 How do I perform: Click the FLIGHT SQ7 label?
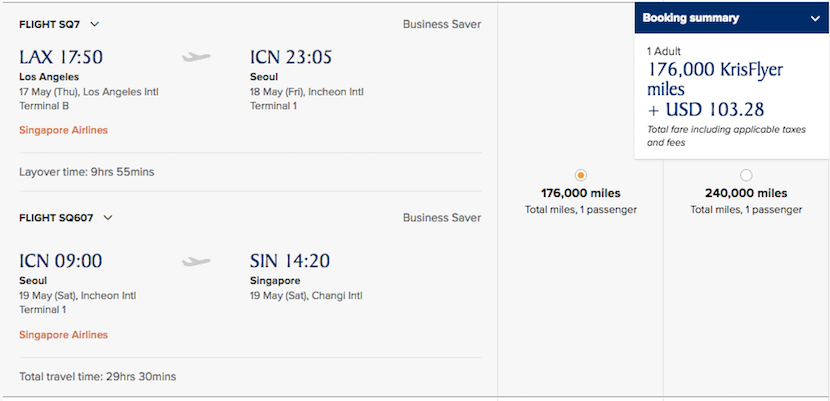51,24
